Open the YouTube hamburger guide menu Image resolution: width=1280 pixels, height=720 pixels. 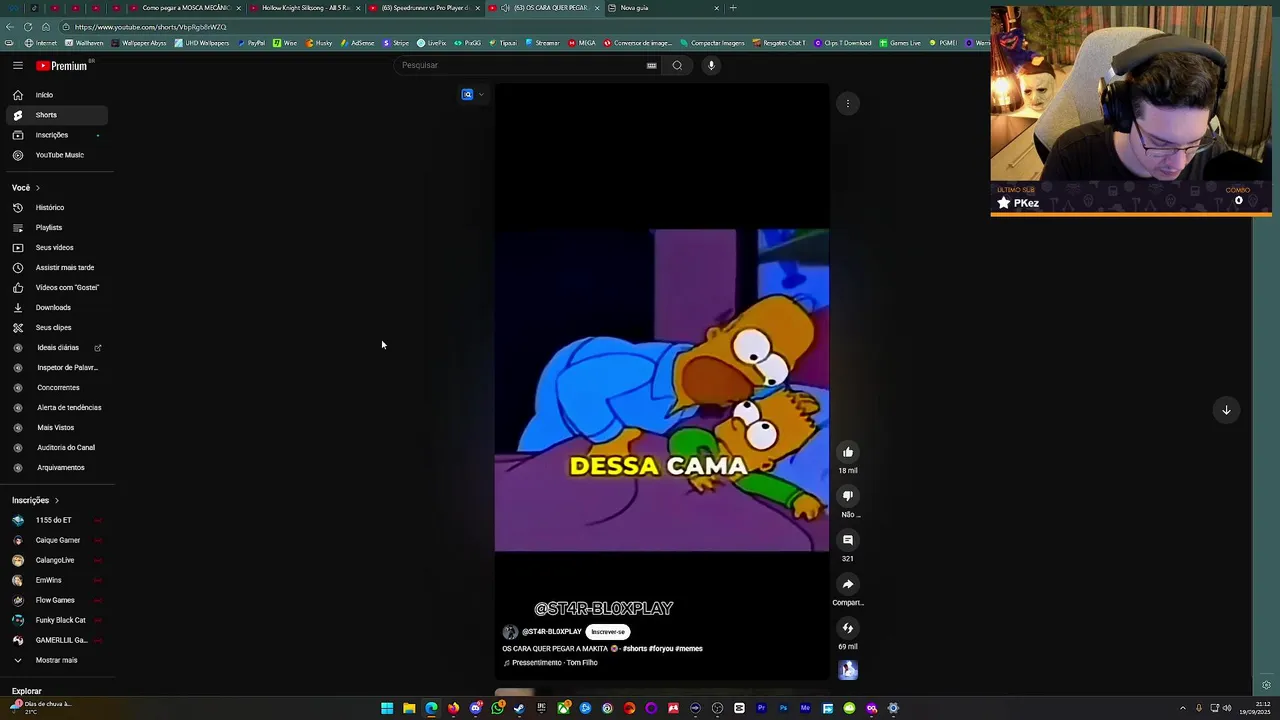pyautogui.click(x=17, y=65)
